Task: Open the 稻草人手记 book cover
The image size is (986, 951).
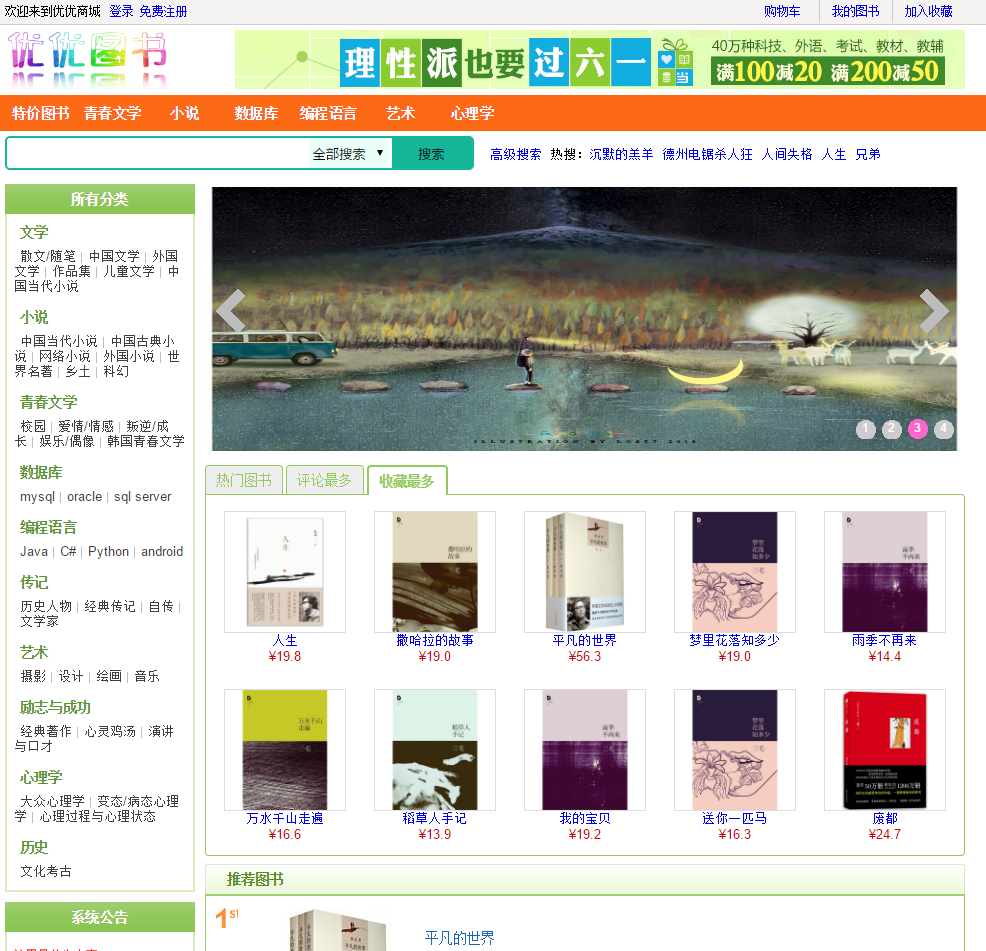Action: (x=435, y=750)
